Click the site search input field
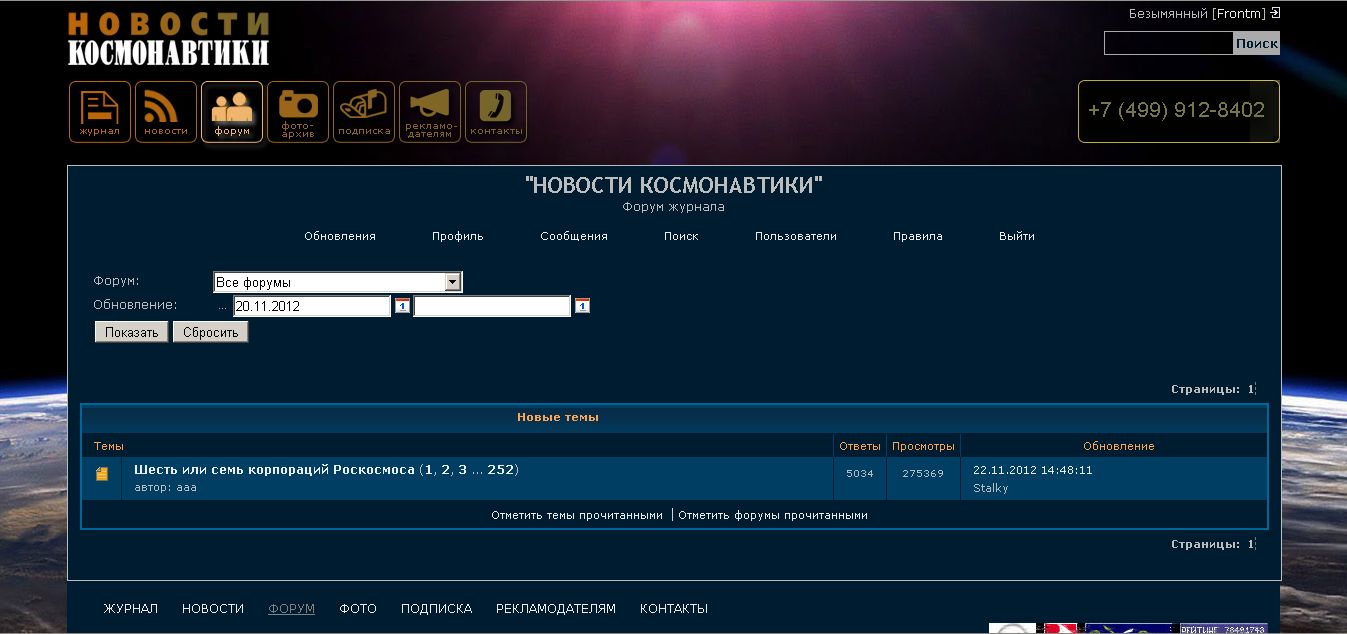The height and width of the screenshot is (634, 1347). point(1168,43)
